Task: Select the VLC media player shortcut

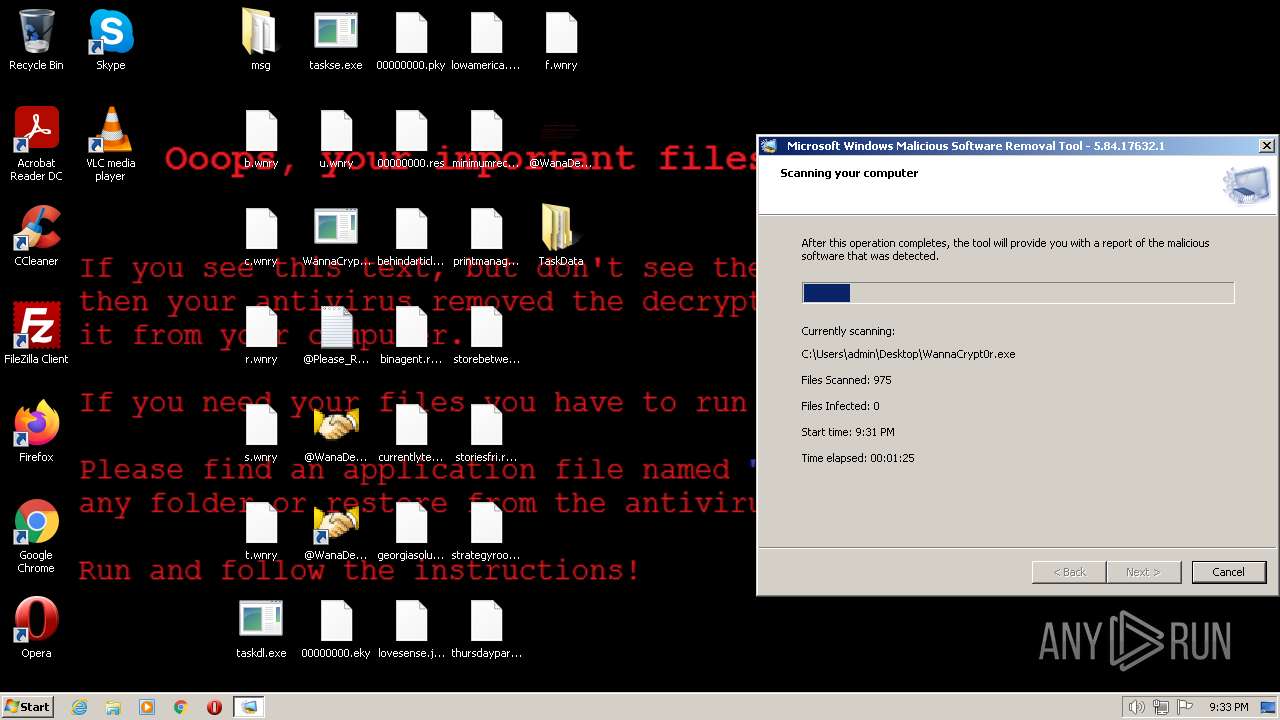Action: click(110, 144)
